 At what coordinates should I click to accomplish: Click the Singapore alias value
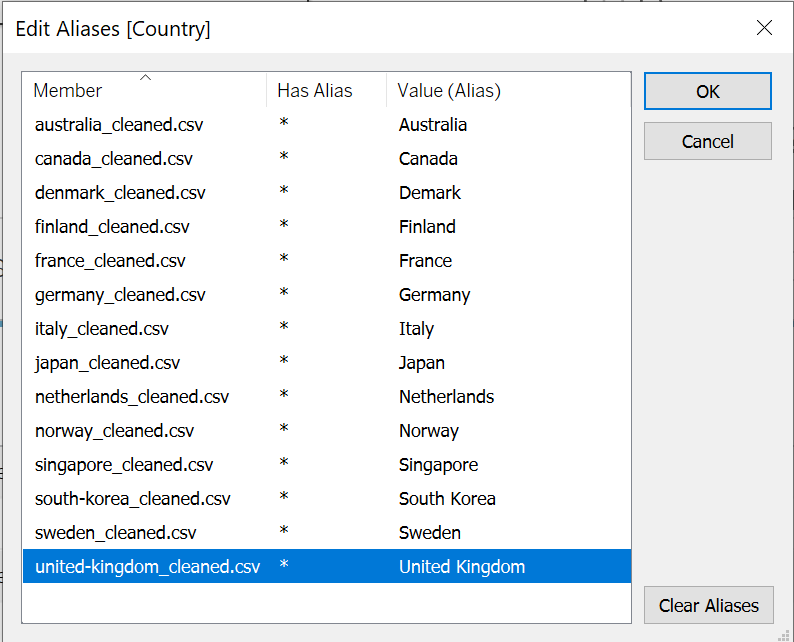pyautogui.click(x=438, y=465)
